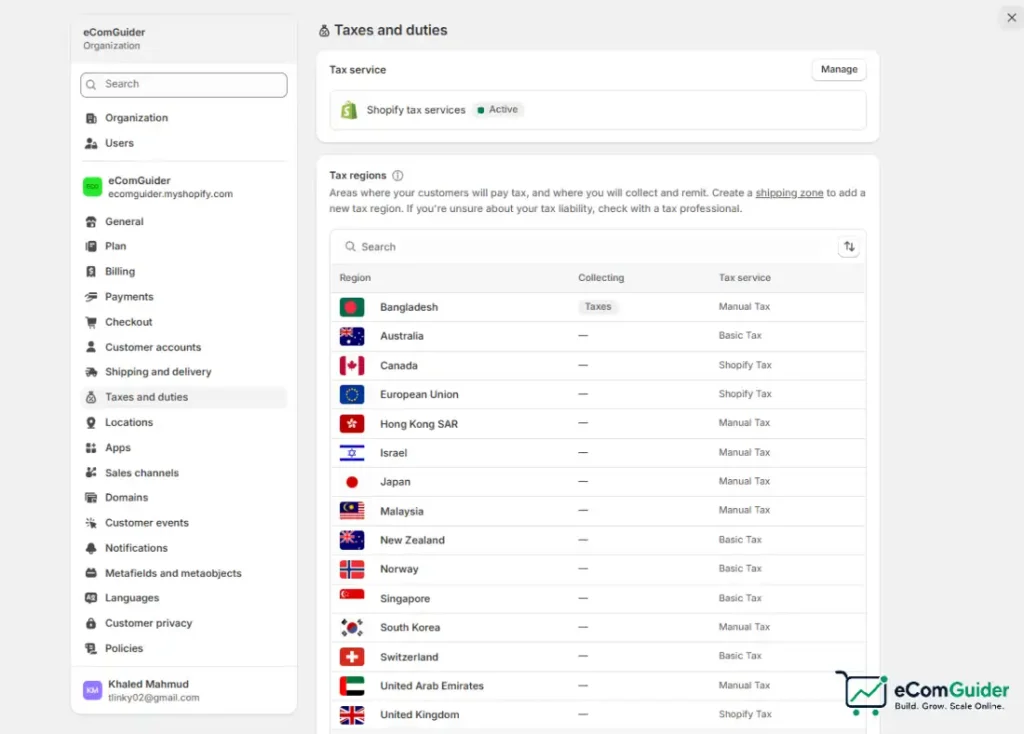The height and width of the screenshot is (734, 1024).
Task: Open the Malaysia tax region row
Action: pos(598,511)
